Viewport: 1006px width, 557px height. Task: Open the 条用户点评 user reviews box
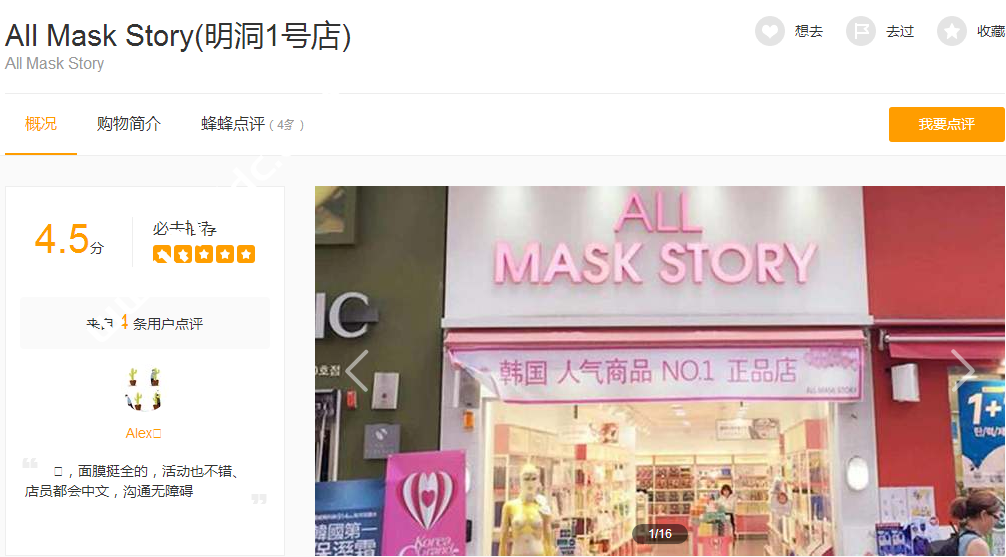click(145, 323)
